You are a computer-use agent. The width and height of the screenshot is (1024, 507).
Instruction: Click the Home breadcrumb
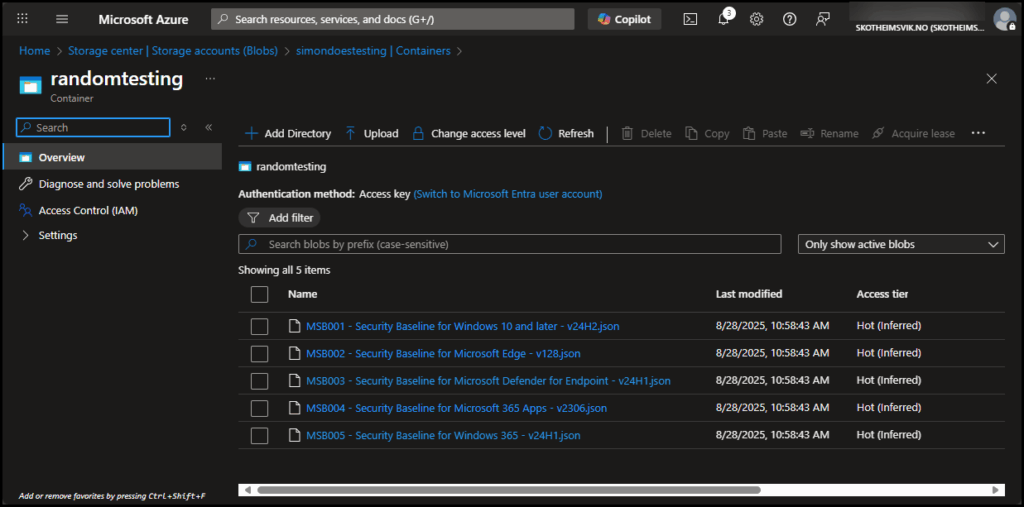coord(35,50)
